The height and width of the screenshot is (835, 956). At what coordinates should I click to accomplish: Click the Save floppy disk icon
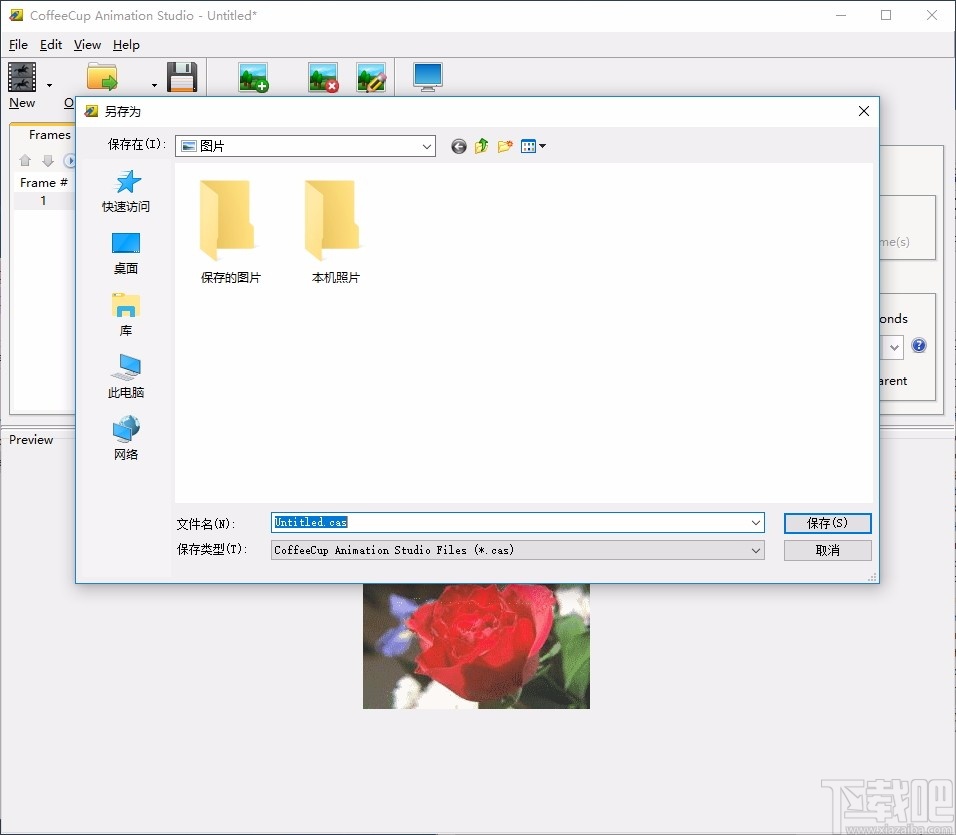pos(182,77)
